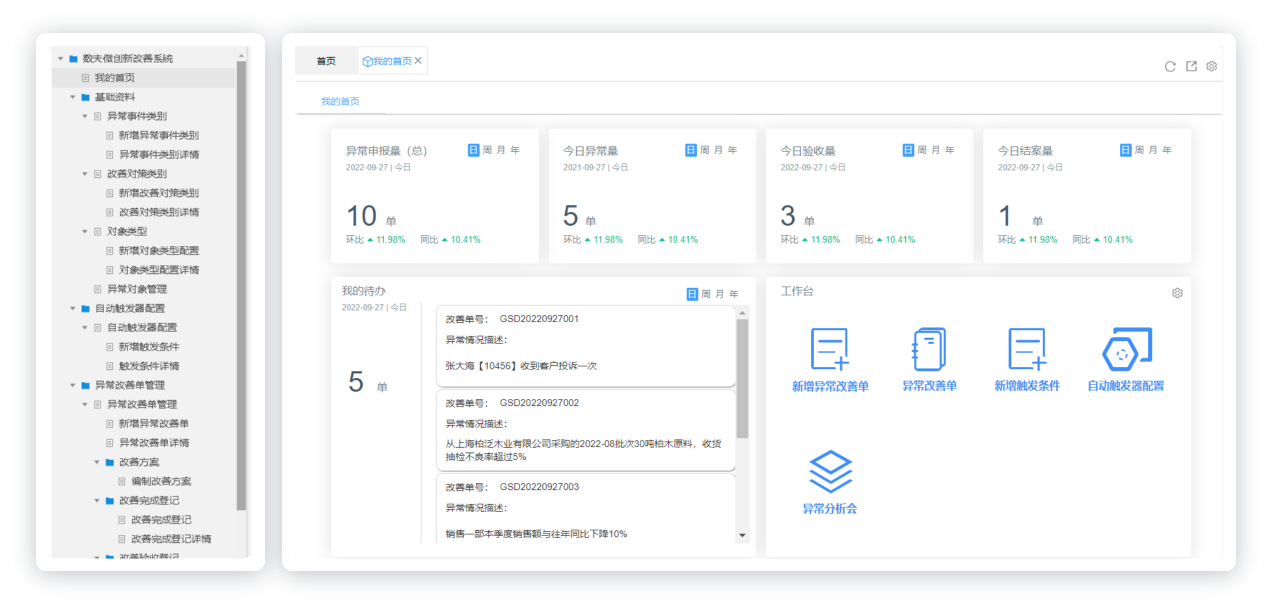Click the todo list scroll-down arrow
The width and height of the screenshot is (1272, 610).
coord(742,536)
